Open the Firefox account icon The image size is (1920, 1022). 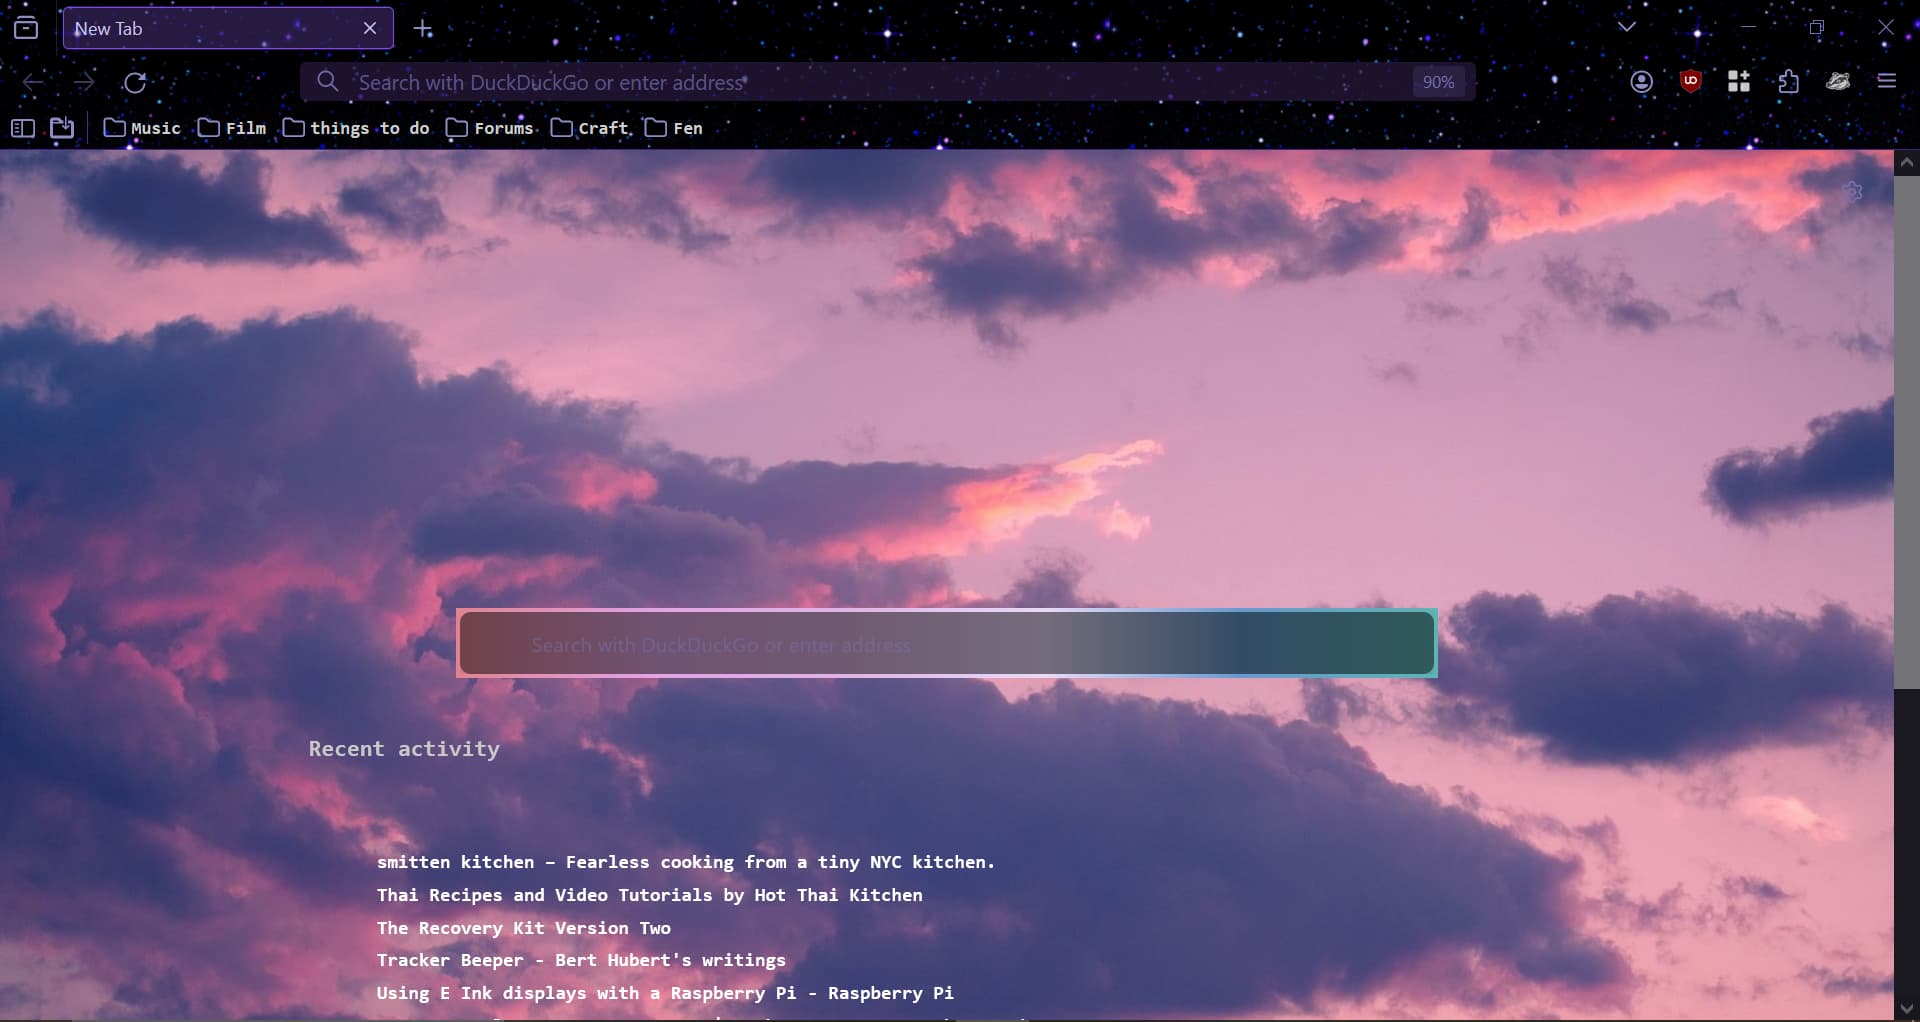point(1641,82)
